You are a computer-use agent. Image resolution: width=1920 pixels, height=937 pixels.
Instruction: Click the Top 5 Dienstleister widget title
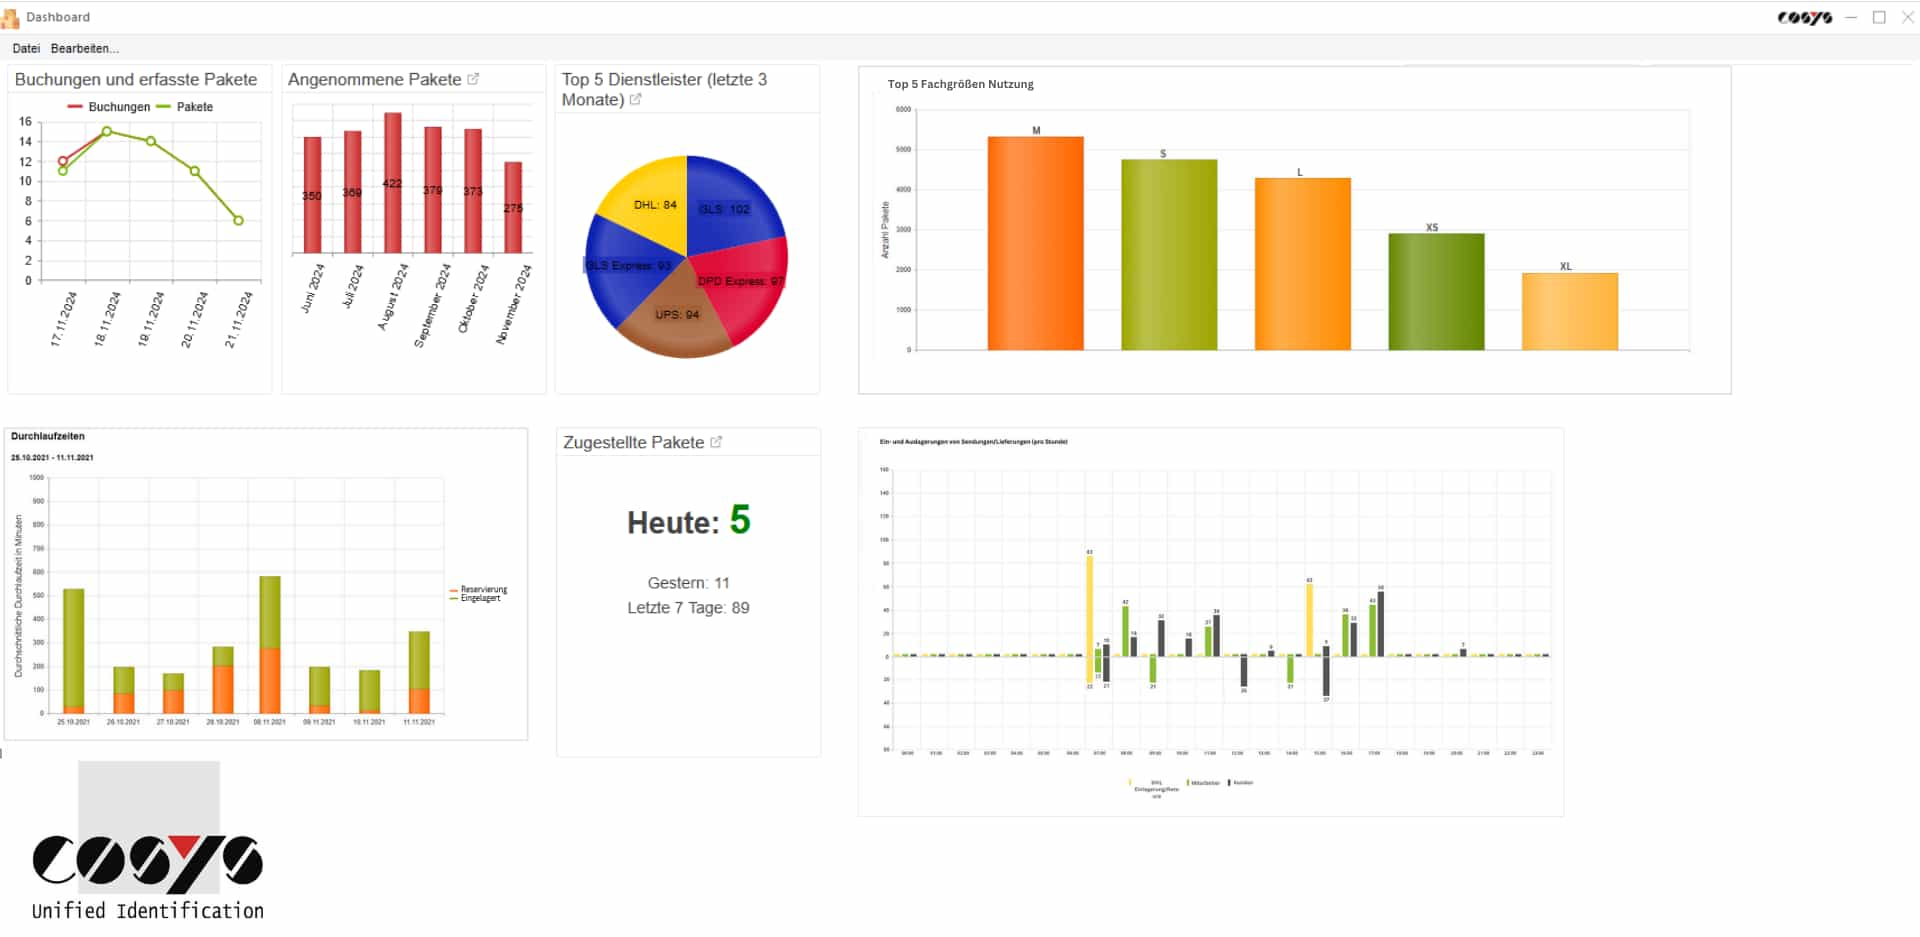[664, 89]
